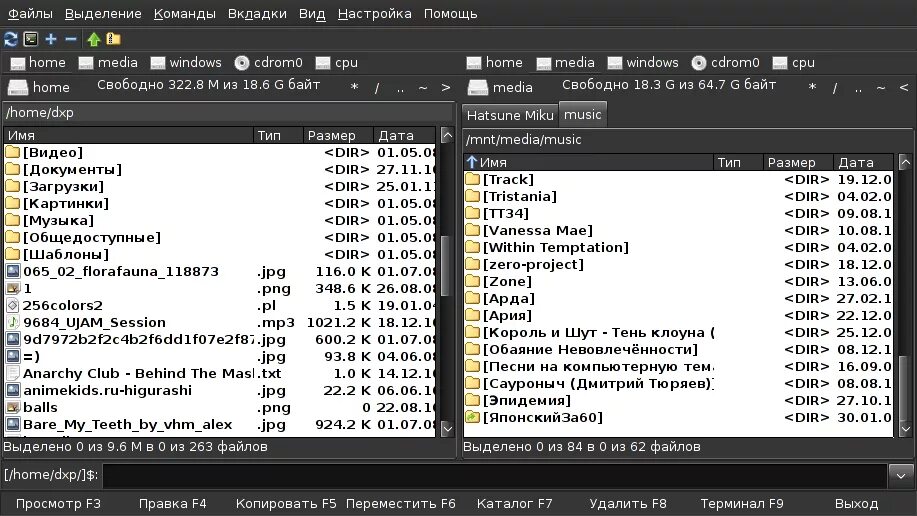
Task: Select windows drive button in right panel
Action: pyautogui.click(x=643, y=63)
